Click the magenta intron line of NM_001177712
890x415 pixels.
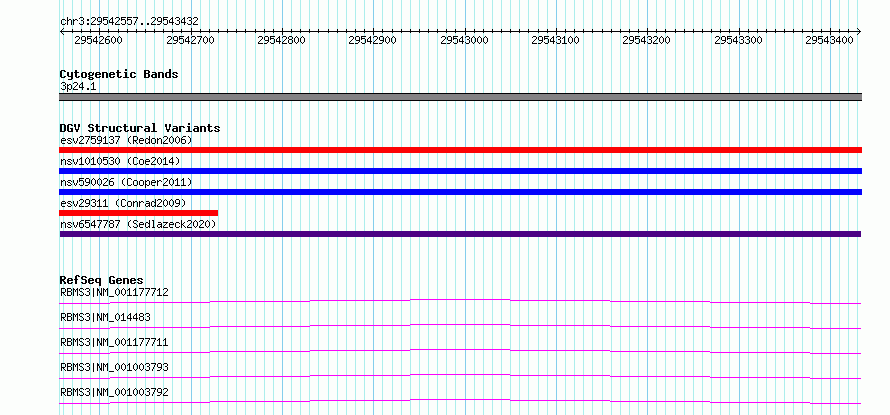[460, 301]
